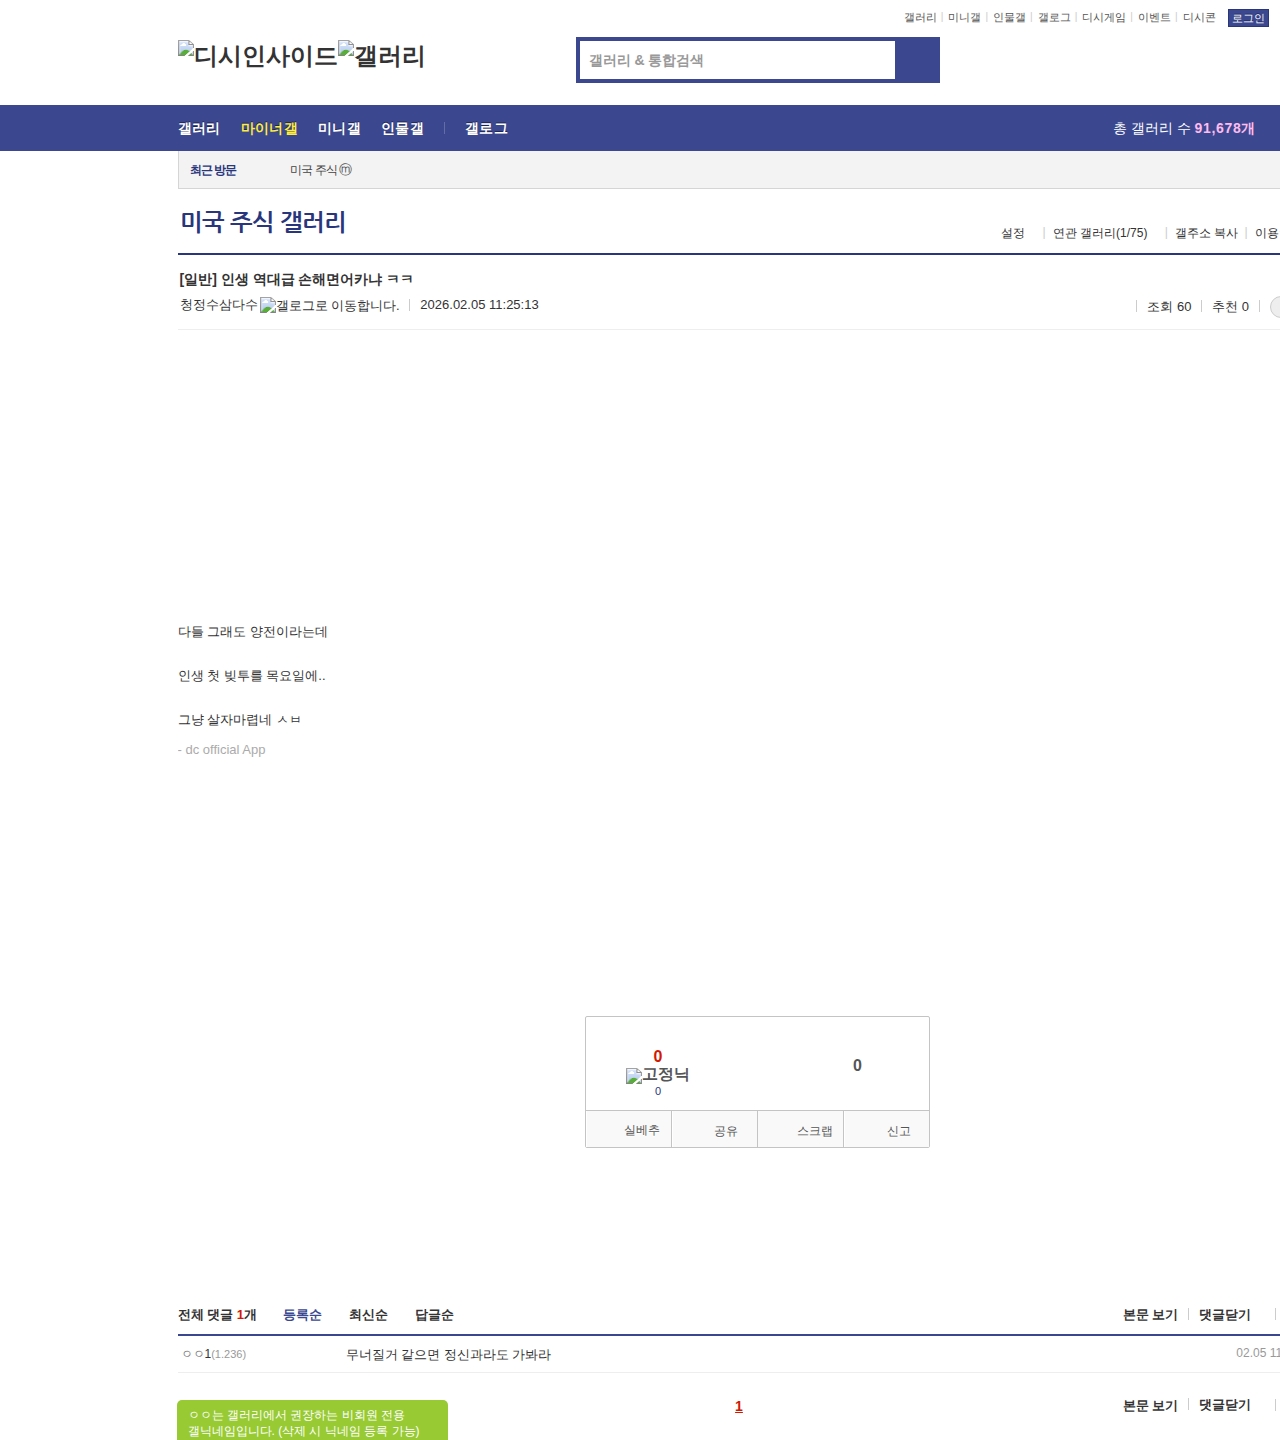This screenshot has height=1440, width=1280.
Task: Click the 최근 방문 label
Action: (x=213, y=170)
